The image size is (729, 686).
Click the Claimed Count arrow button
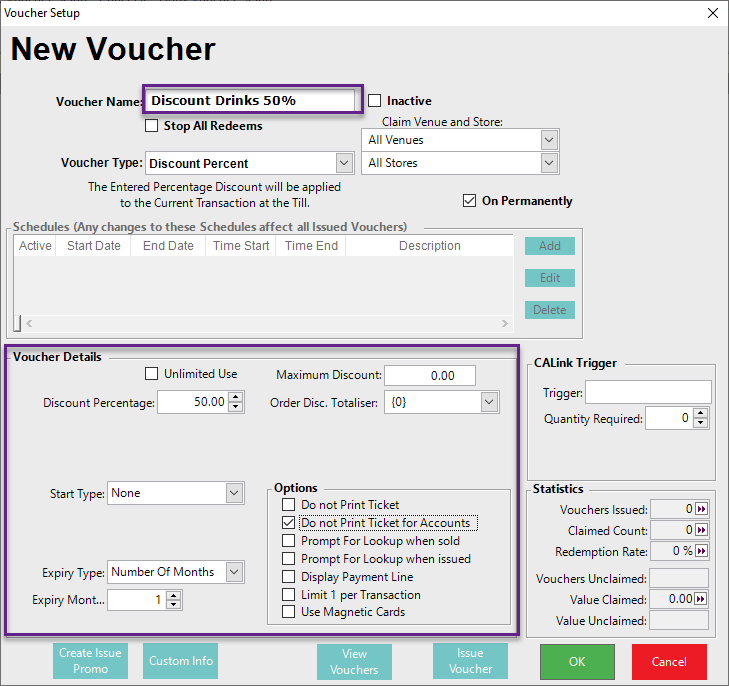pos(701,531)
